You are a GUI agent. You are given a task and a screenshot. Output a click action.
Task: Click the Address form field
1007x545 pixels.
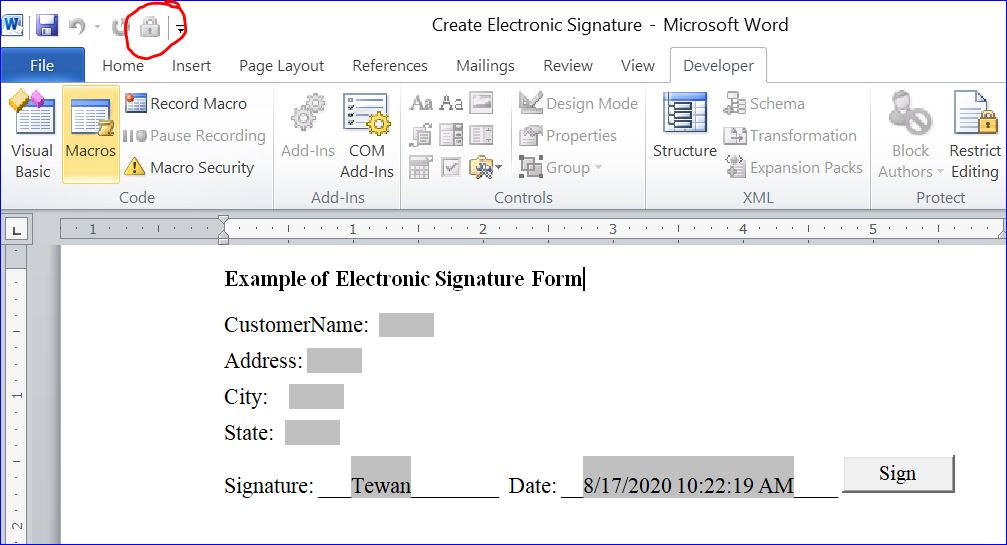click(334, 361)
